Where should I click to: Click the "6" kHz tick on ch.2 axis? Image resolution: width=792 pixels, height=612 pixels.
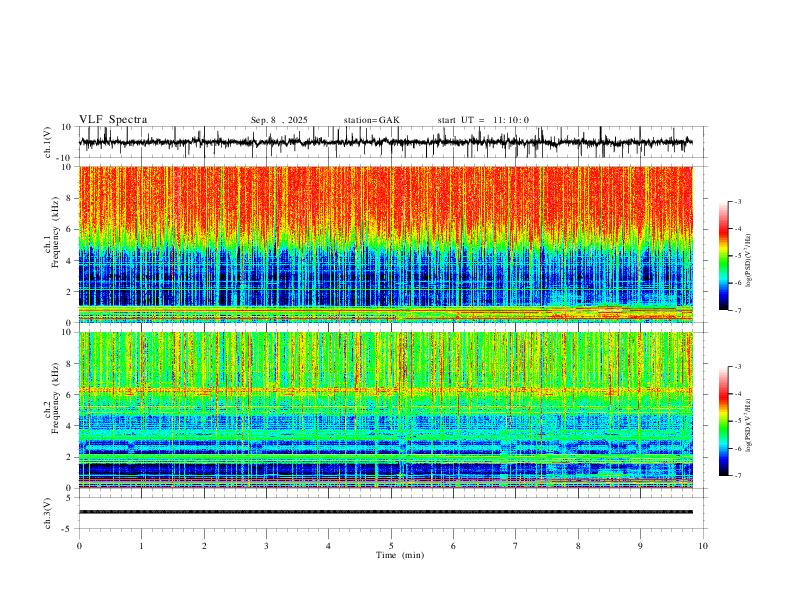70,394
